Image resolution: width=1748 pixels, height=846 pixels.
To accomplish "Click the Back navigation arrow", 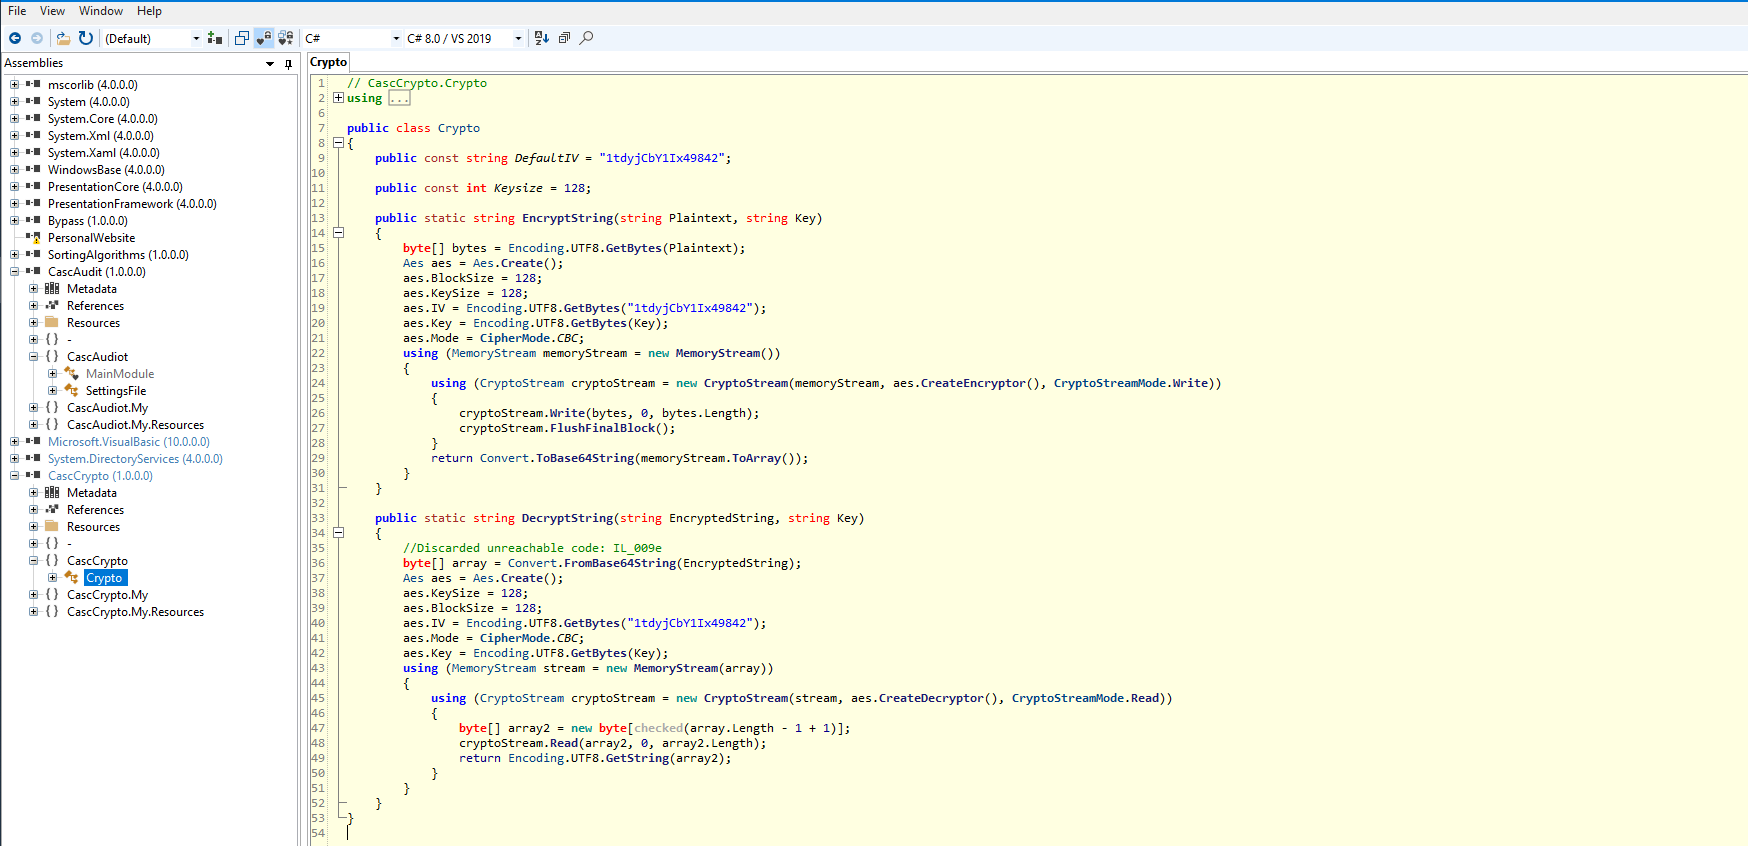I will (x=15, y=38).
